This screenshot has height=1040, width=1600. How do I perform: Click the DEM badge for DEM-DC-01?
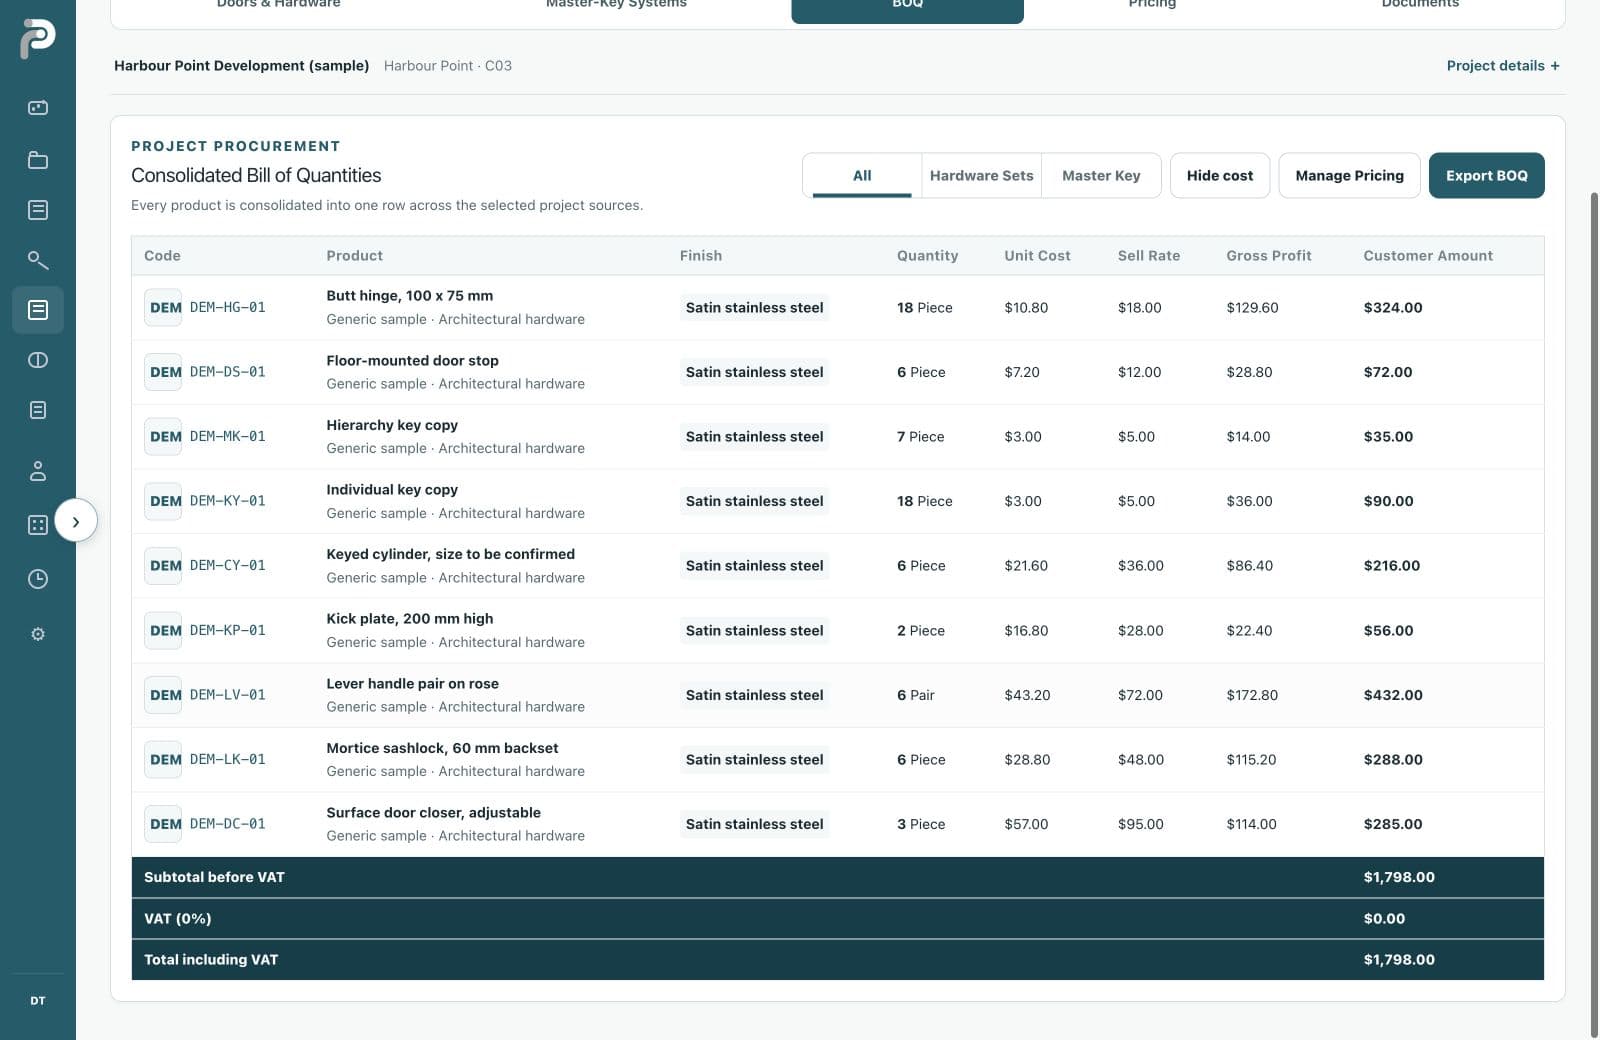(164, 824)
